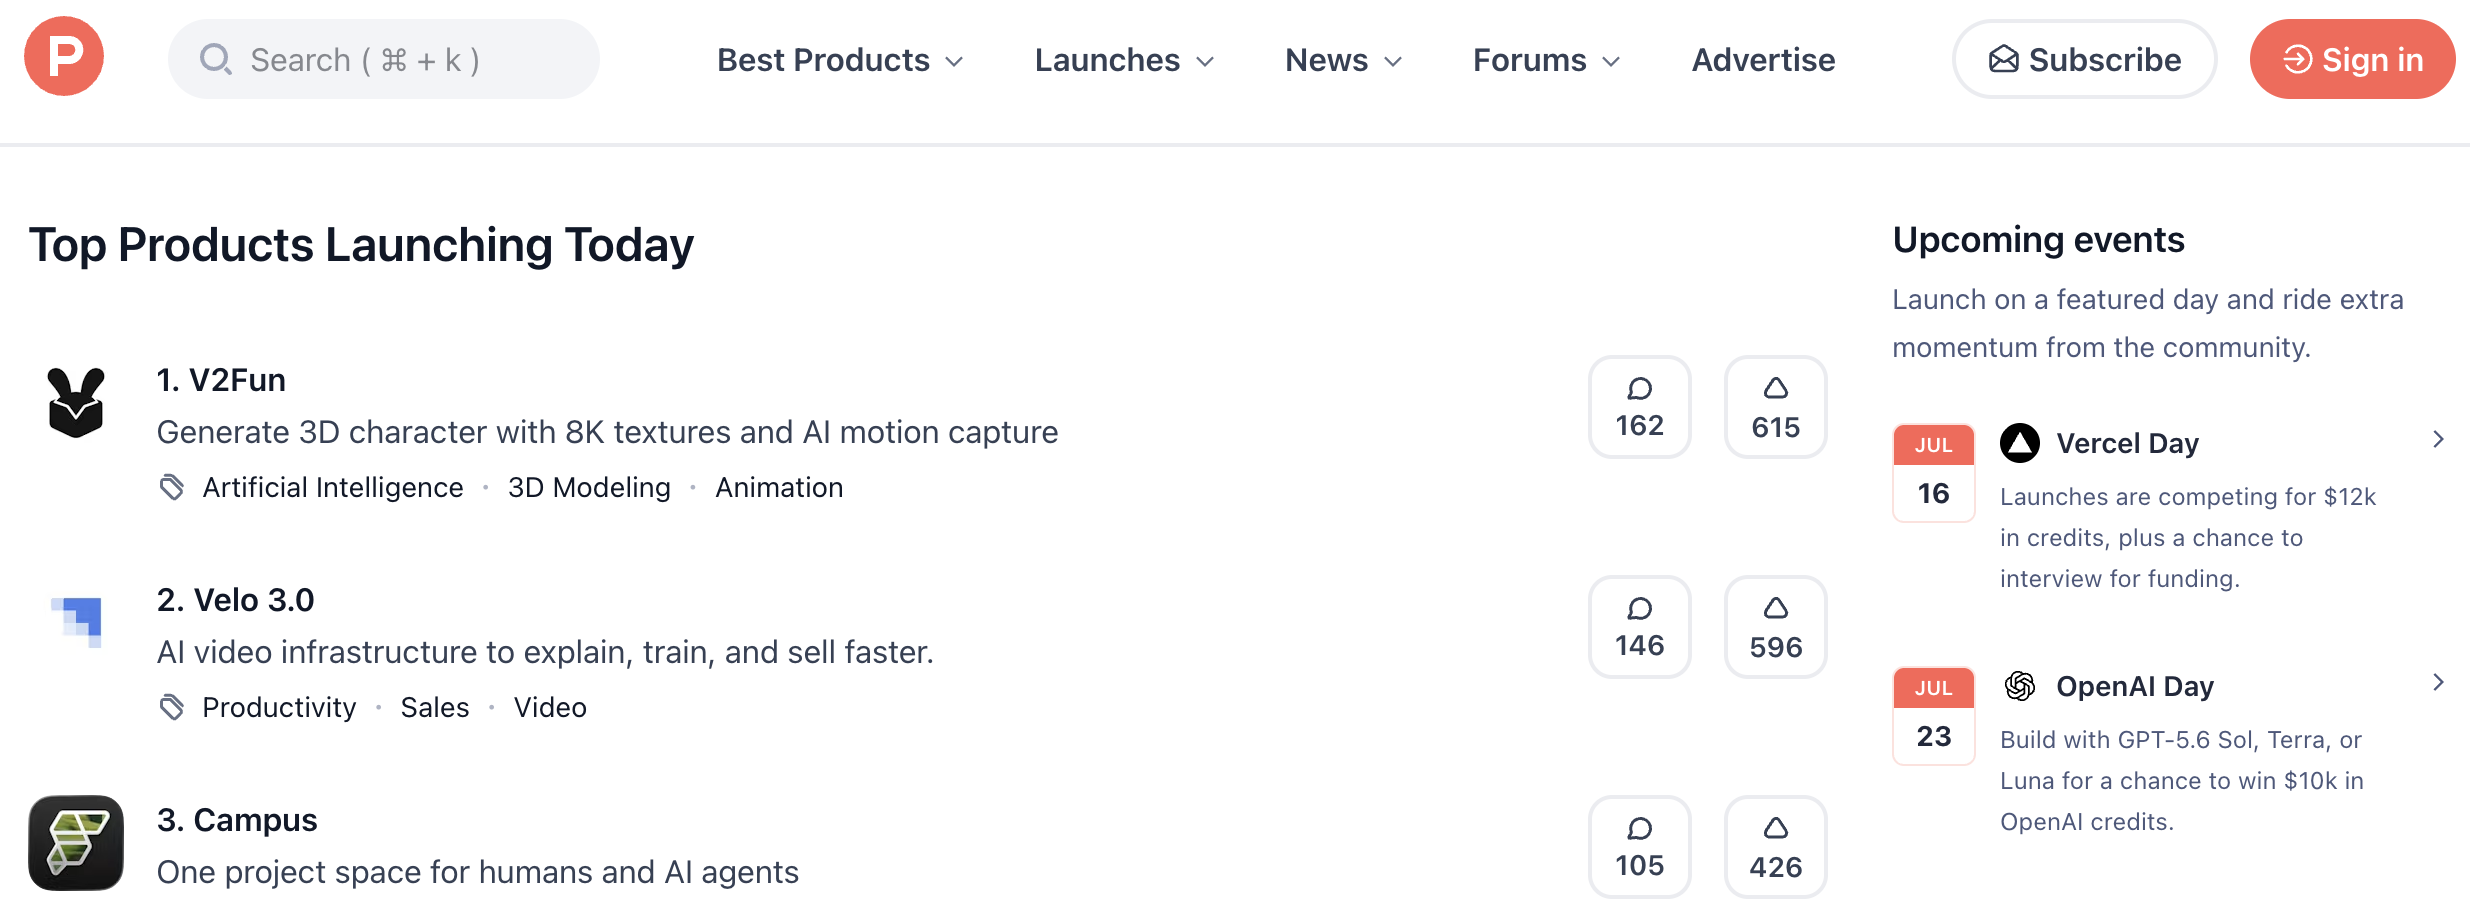Click the tag icon beside Productivity
Viewport: 2470px width, 906px height.
pos(172,707)
